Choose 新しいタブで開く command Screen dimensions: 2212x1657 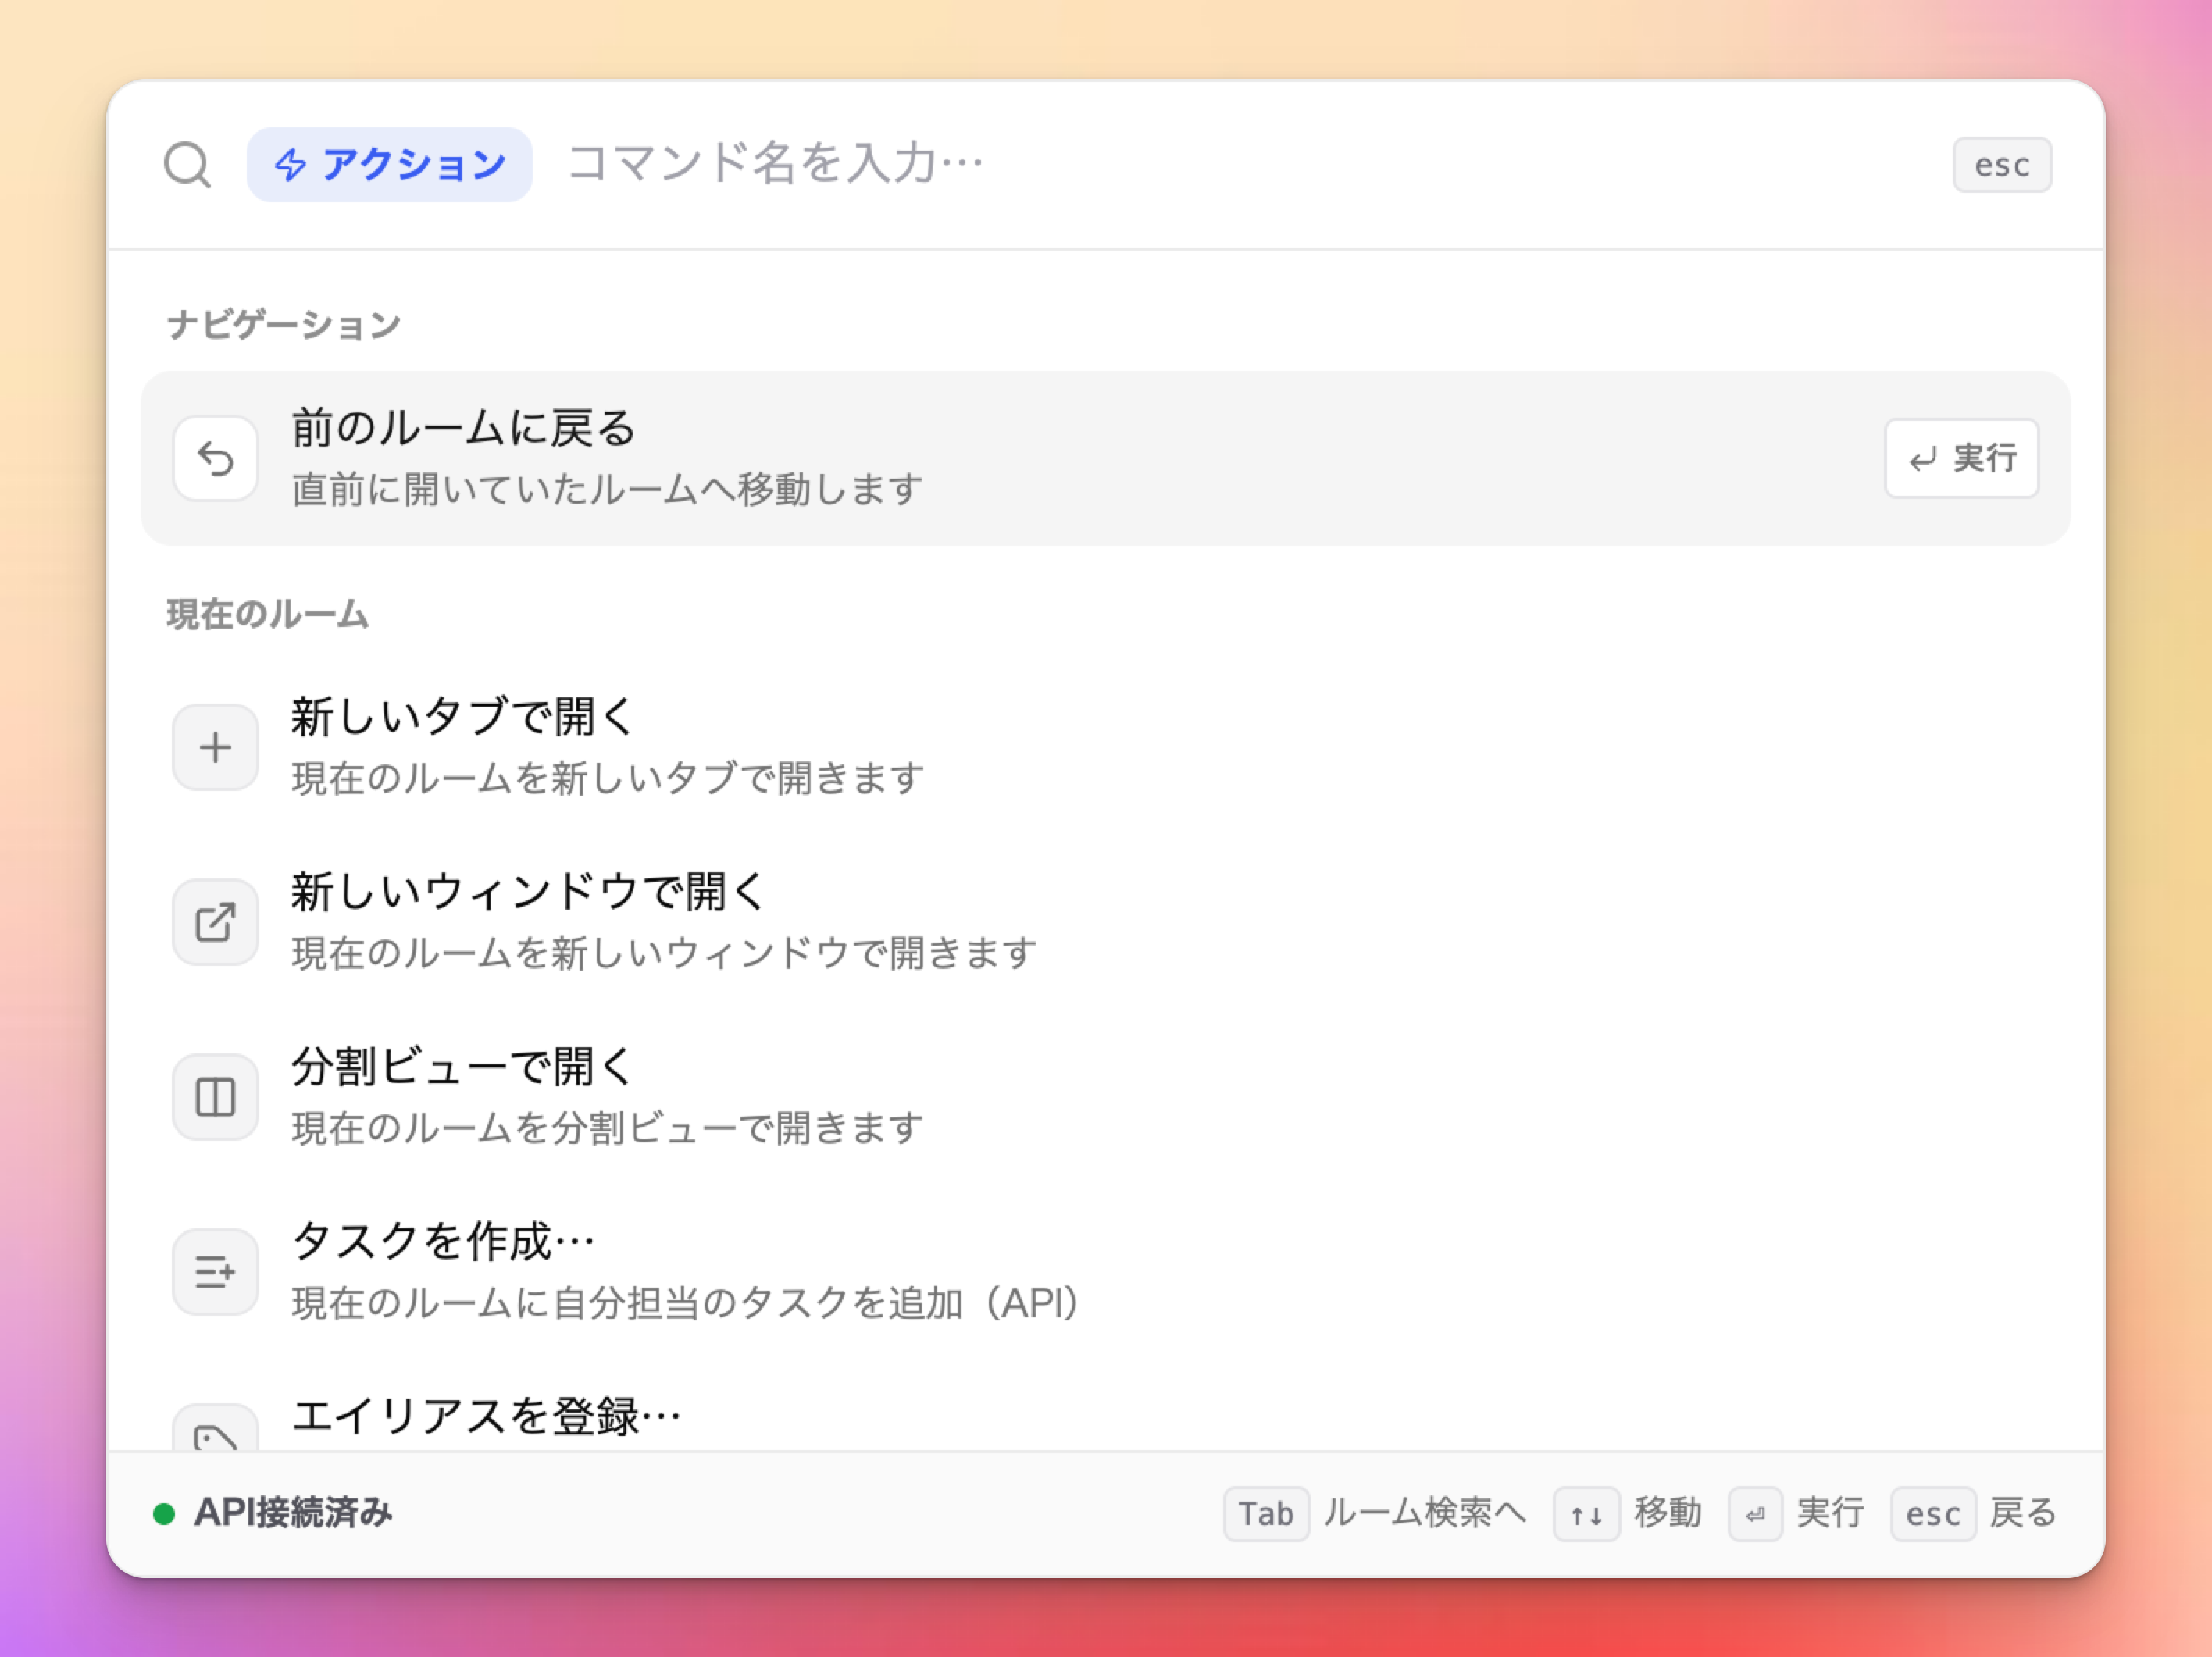[x=1105, y=747]
